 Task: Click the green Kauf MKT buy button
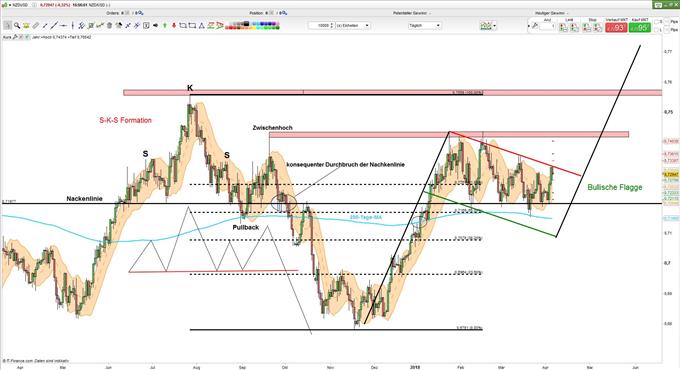[x=640, y=28]
